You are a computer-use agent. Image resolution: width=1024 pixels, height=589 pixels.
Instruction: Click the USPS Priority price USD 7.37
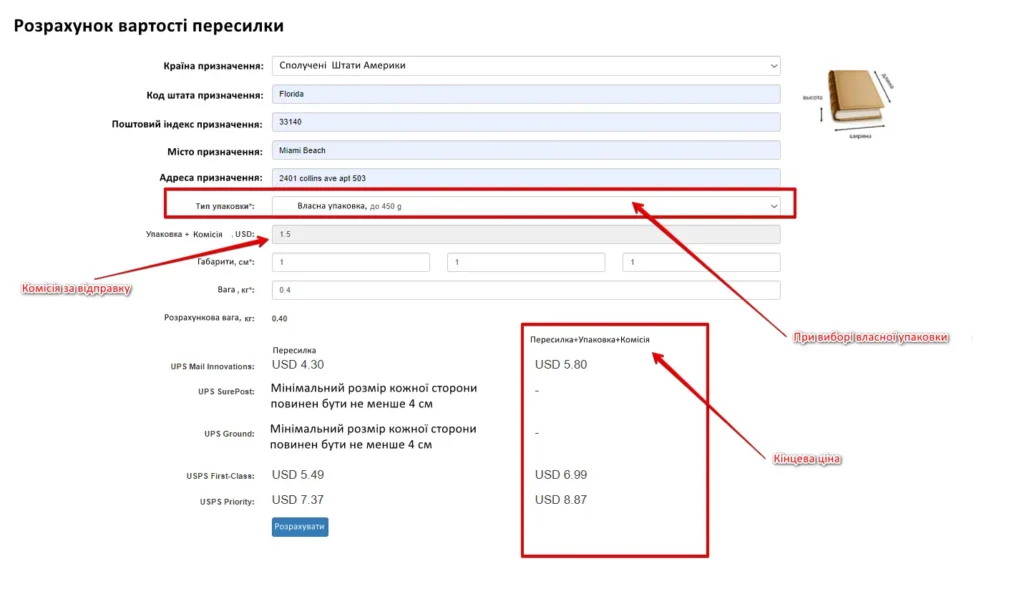(298, 500)
